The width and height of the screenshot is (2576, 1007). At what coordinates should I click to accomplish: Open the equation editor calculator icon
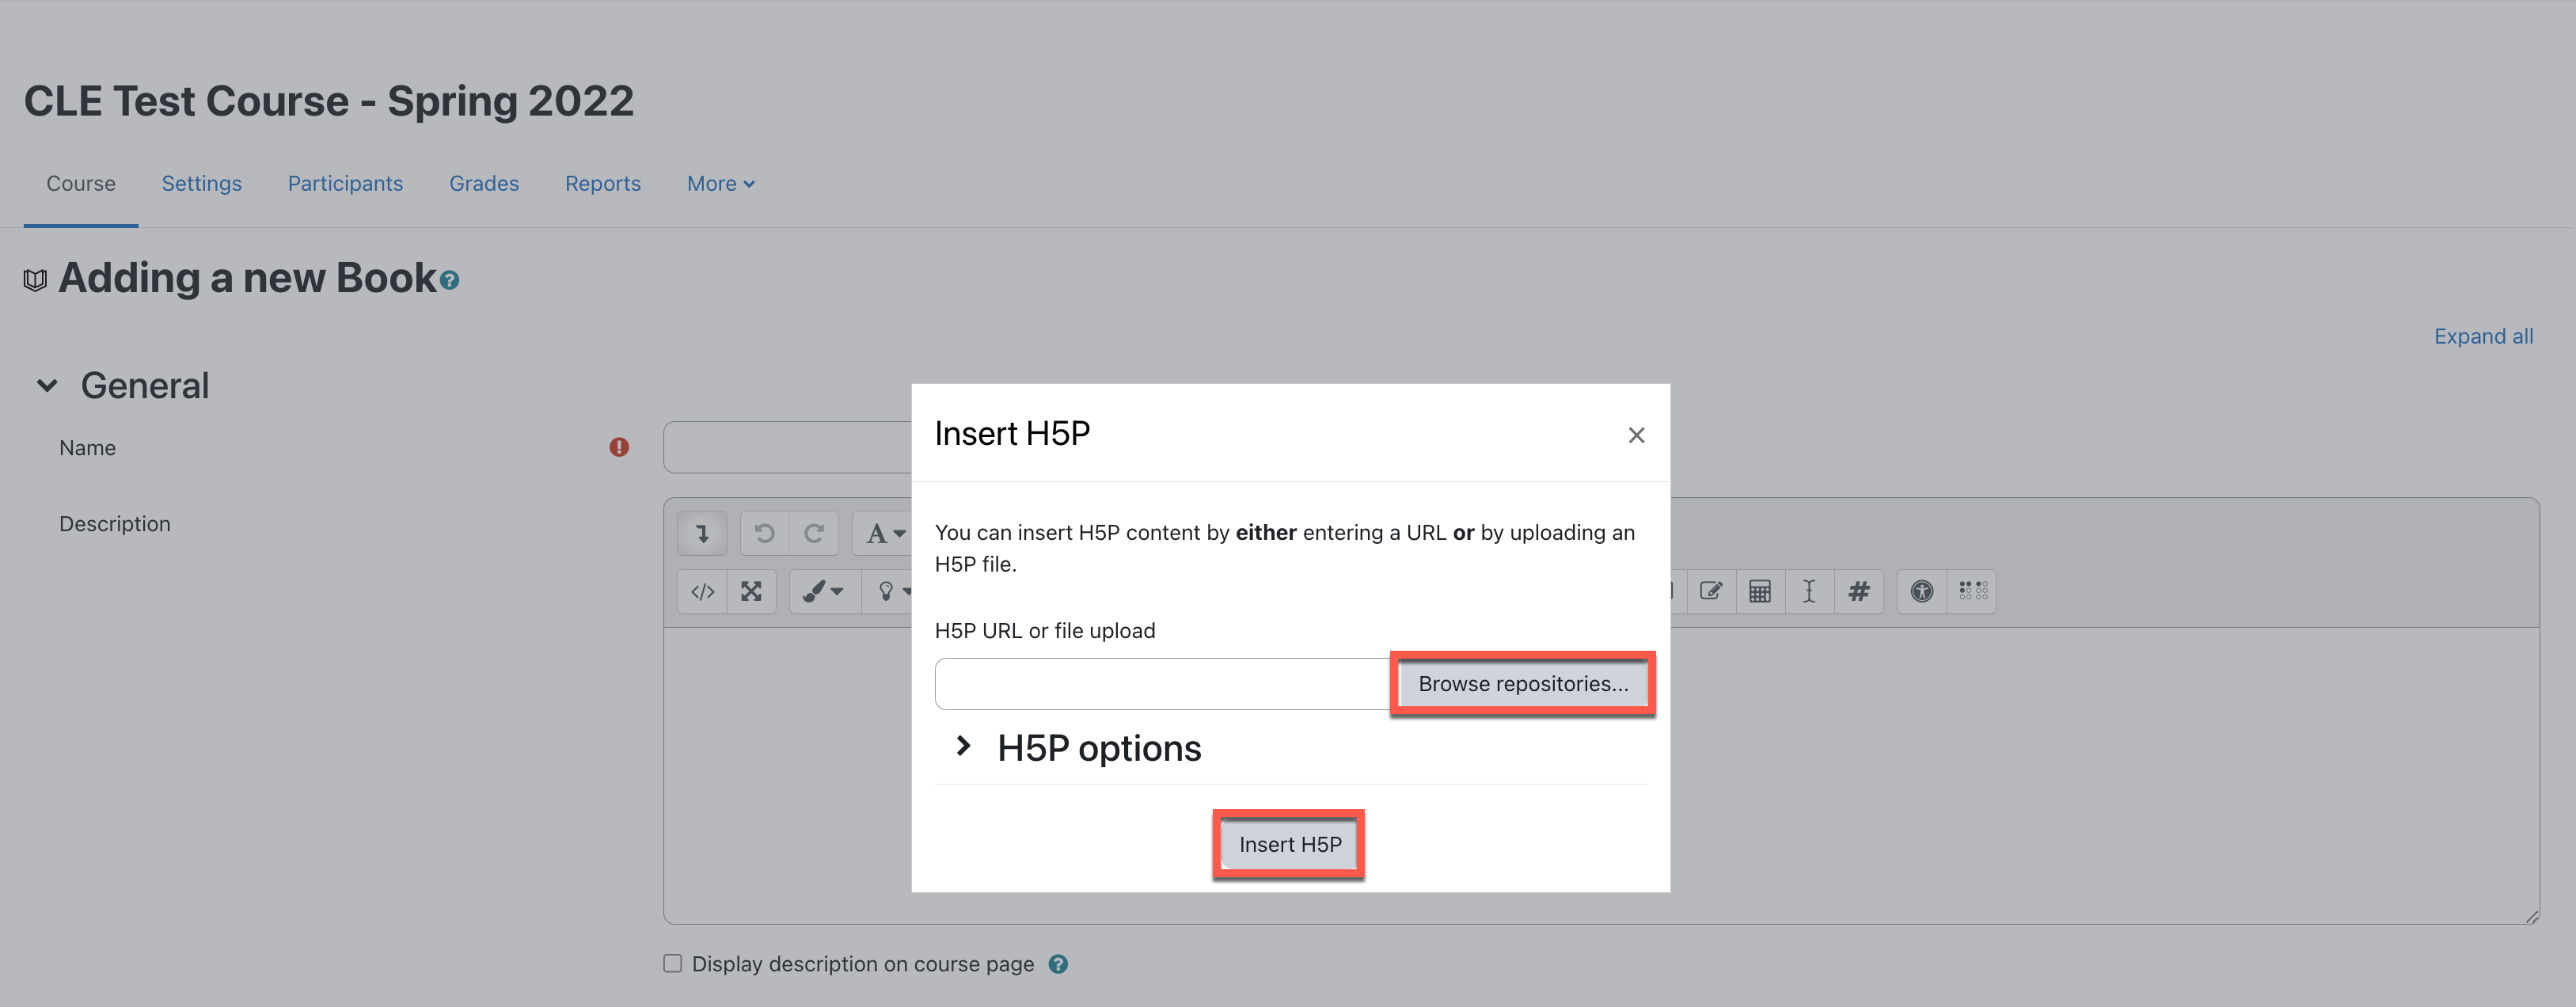point(1760,591)
